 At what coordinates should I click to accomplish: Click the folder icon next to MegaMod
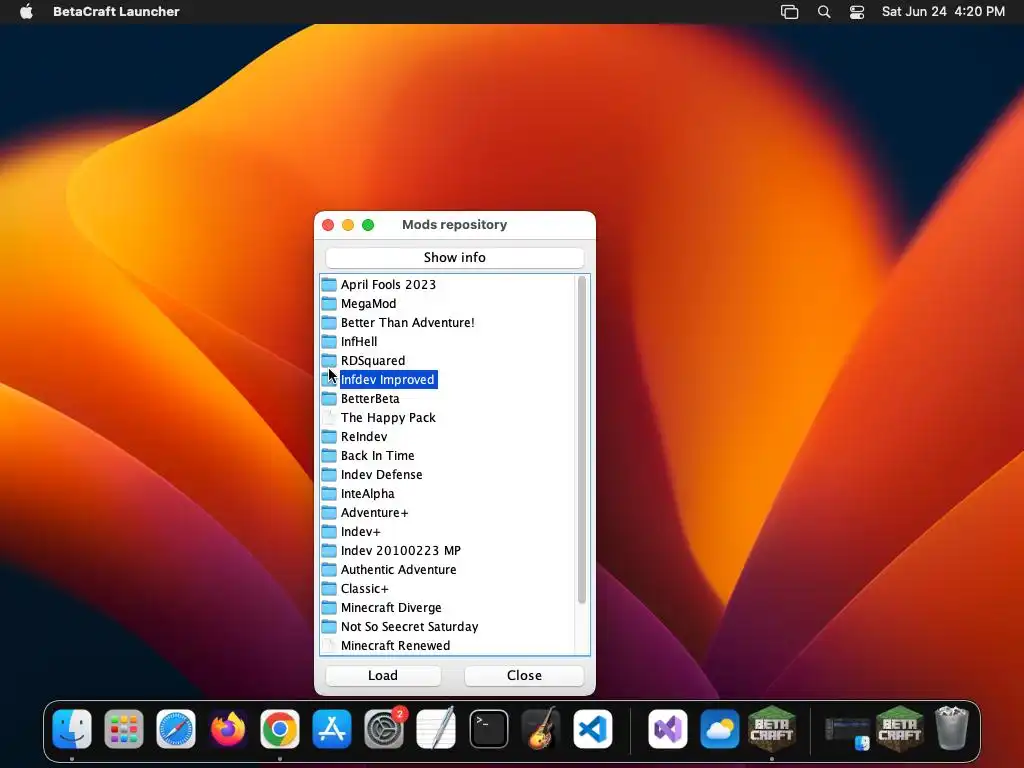click(x=329, y=304)
